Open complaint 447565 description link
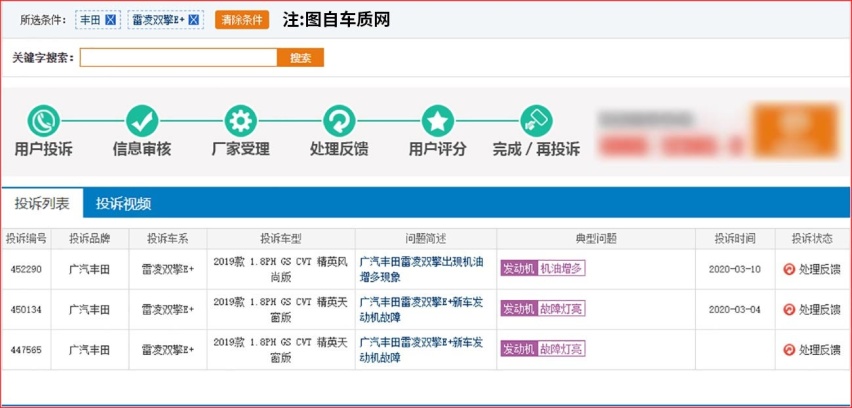 tap(422, 350)
